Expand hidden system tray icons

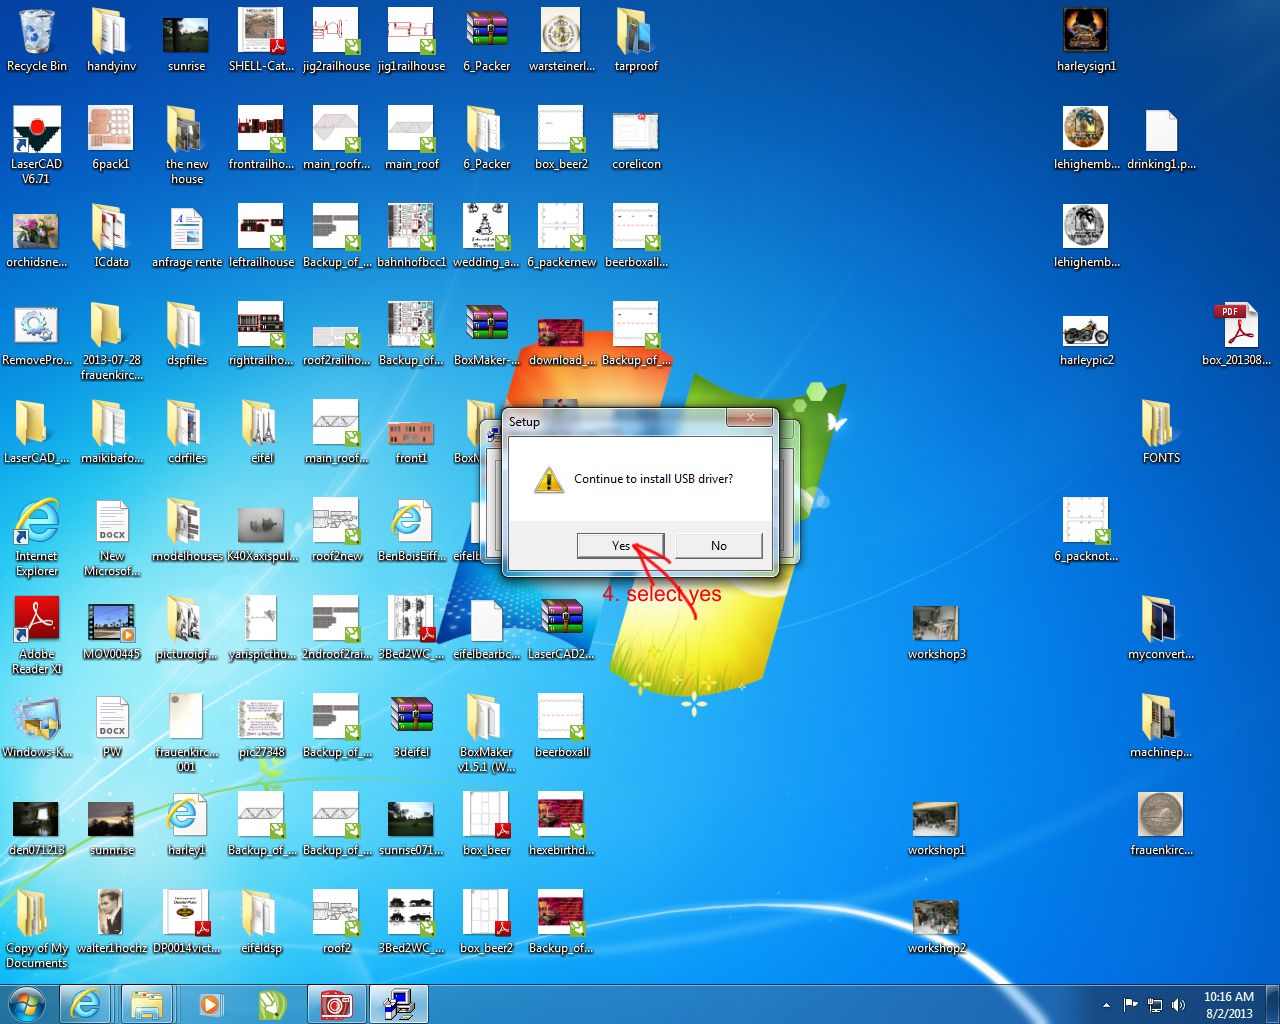coord(1106,1005)
